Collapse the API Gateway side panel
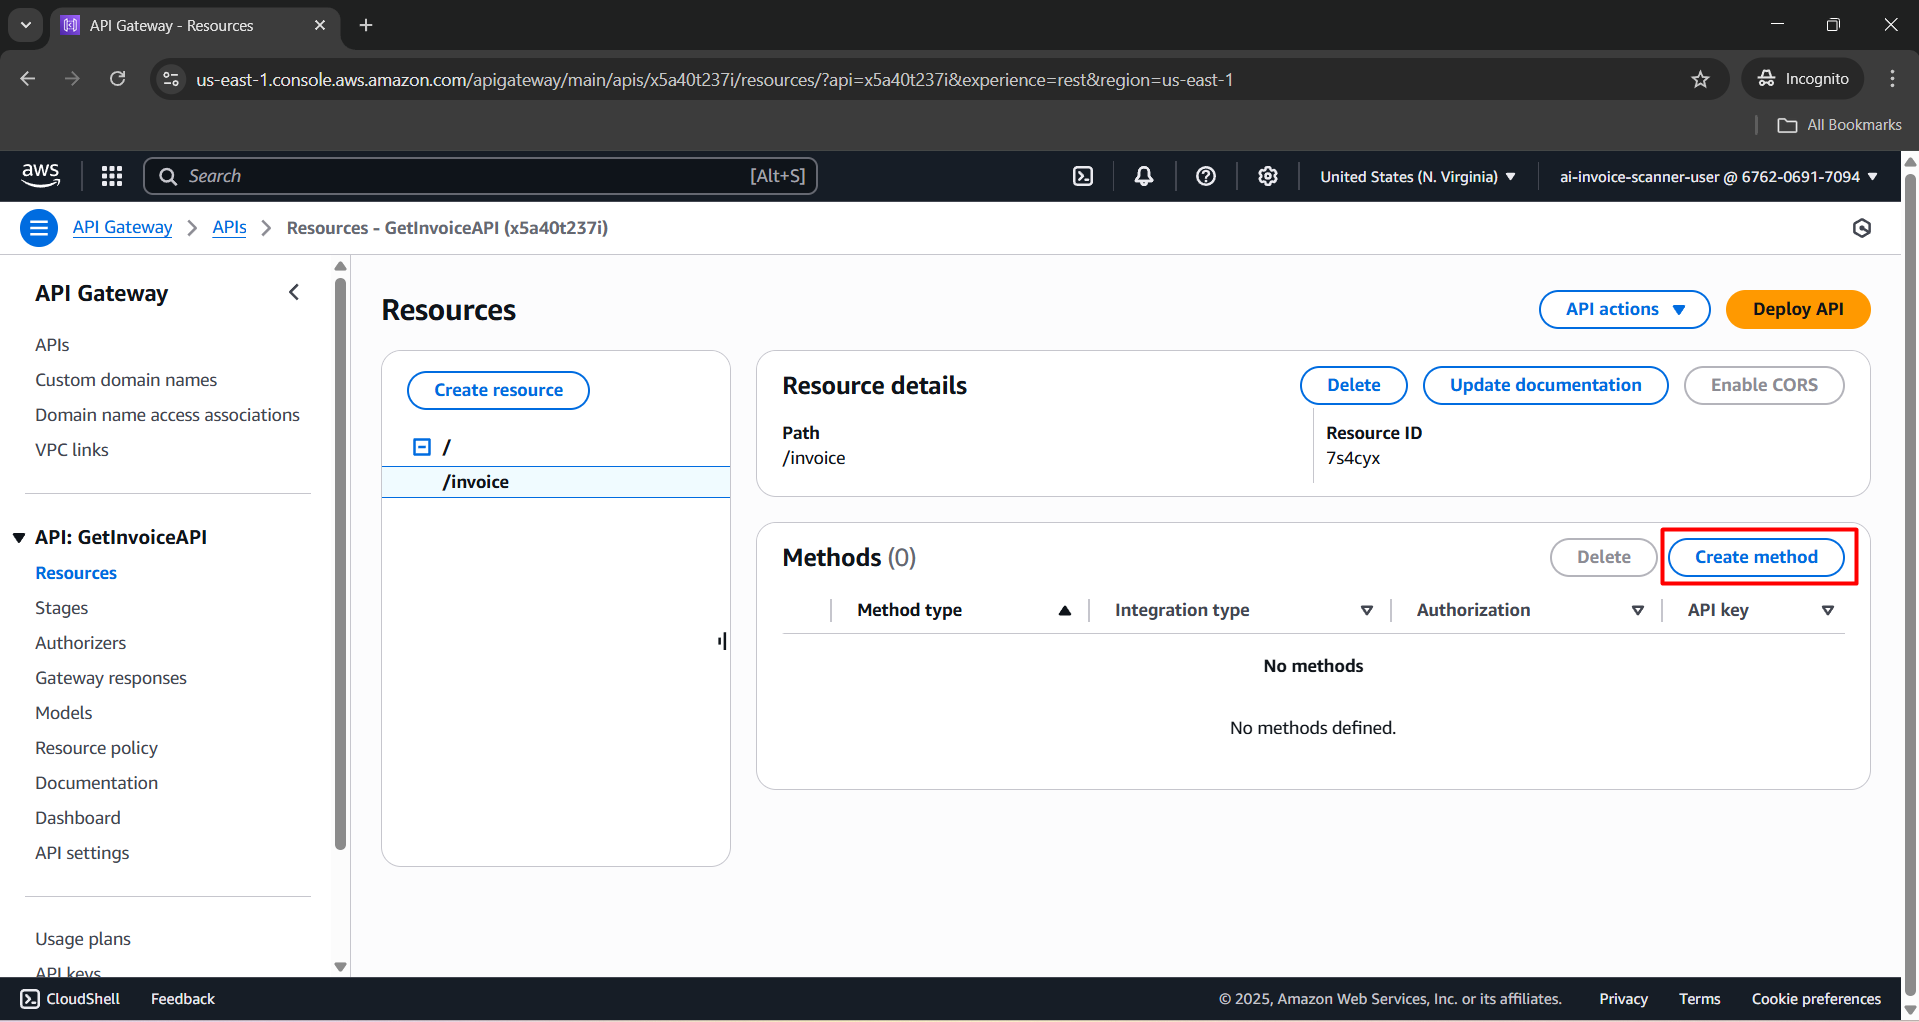1919x1022 pixels. (x=294, y=292)
